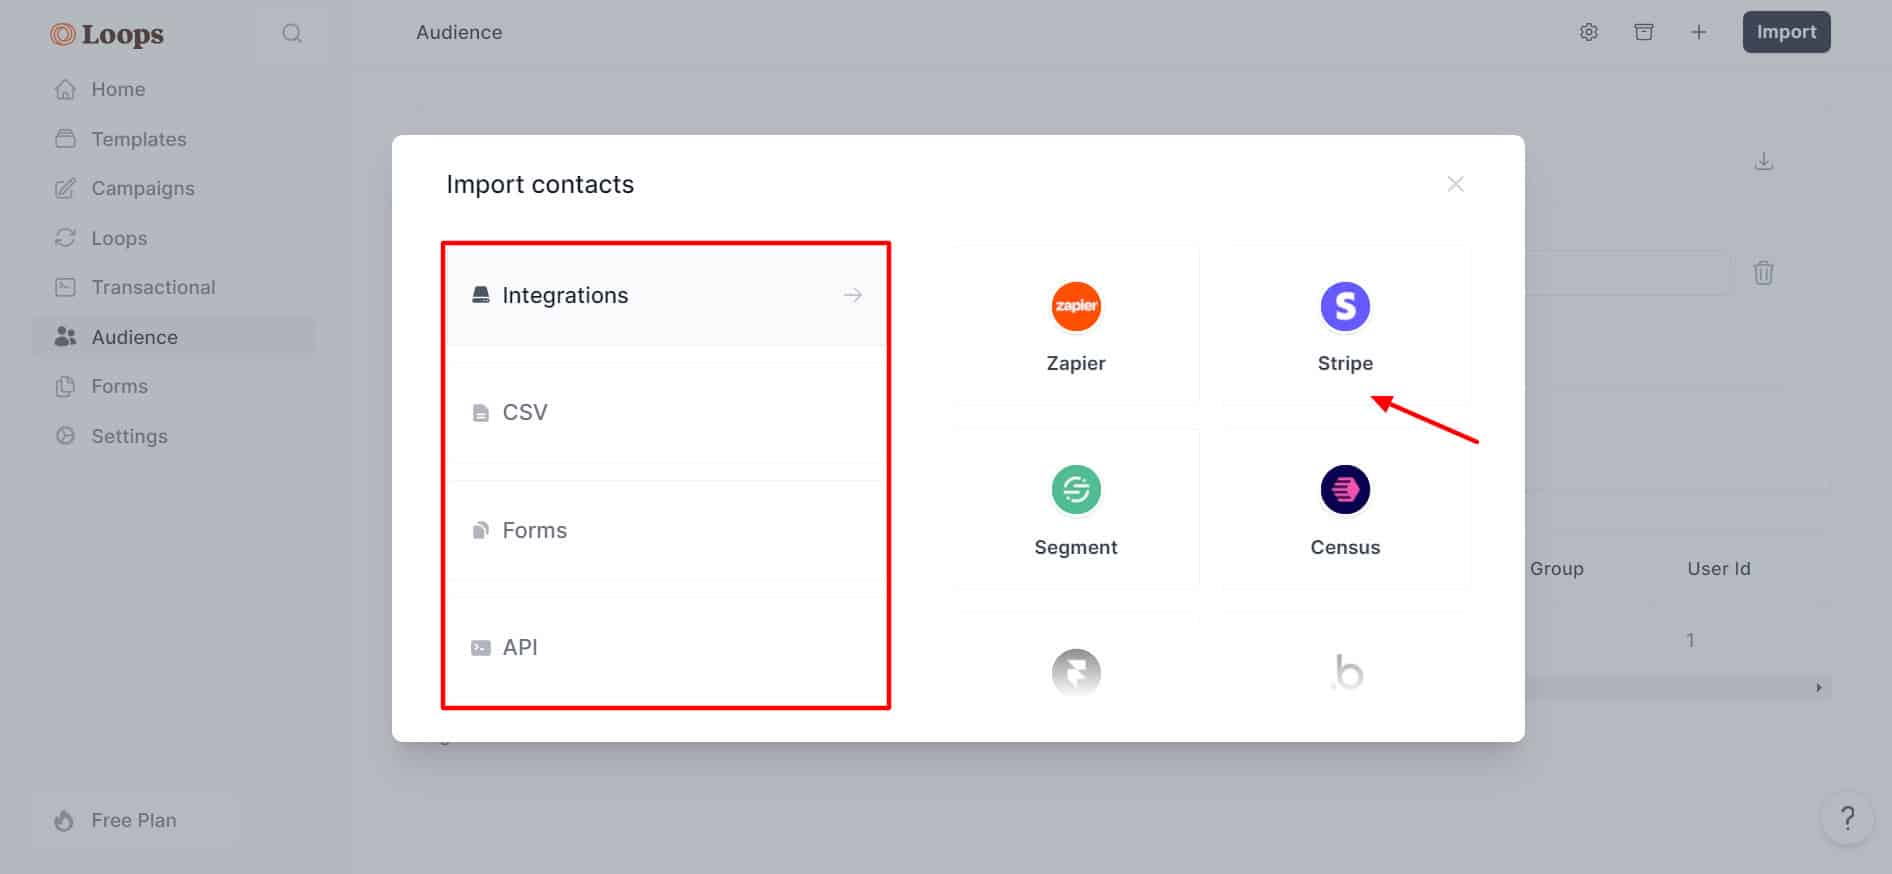Close the Import contacts dialog

tap(1455, 184)
